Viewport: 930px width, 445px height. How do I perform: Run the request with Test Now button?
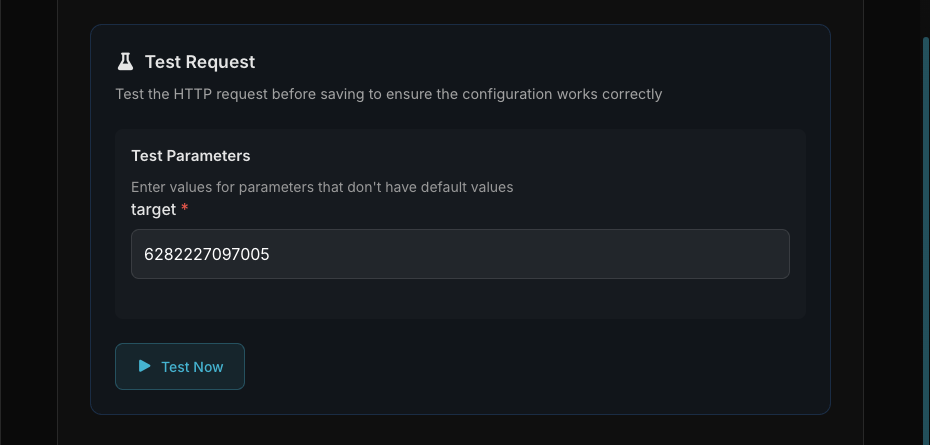tap(180, 367)
